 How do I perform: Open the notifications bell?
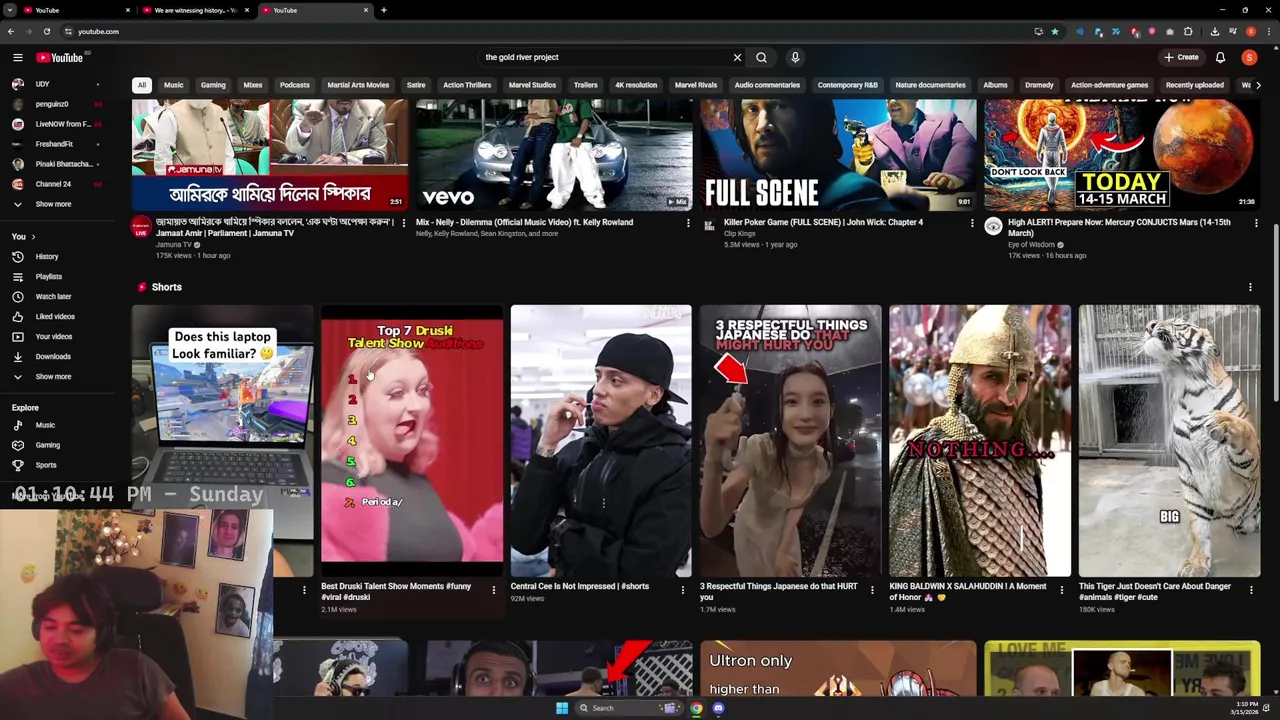(1220, 57)
